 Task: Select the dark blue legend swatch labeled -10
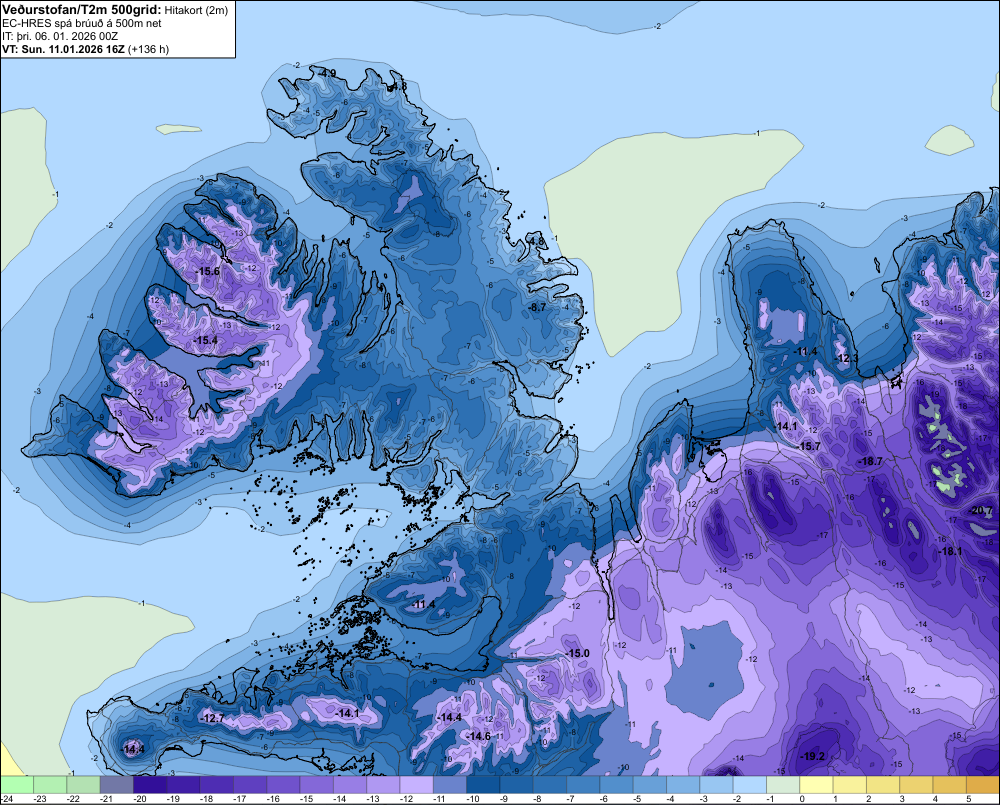coord(483,784)
